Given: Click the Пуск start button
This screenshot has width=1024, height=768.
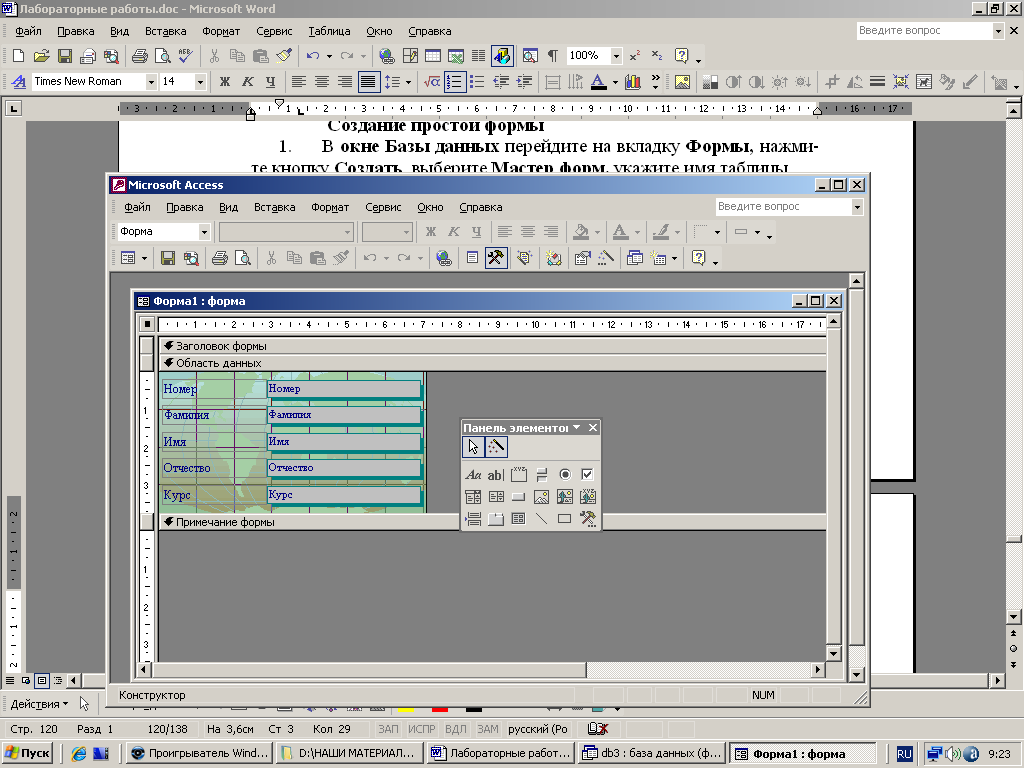Looking at the screenshot, I should pyautogui.click(x=27, y=753).
